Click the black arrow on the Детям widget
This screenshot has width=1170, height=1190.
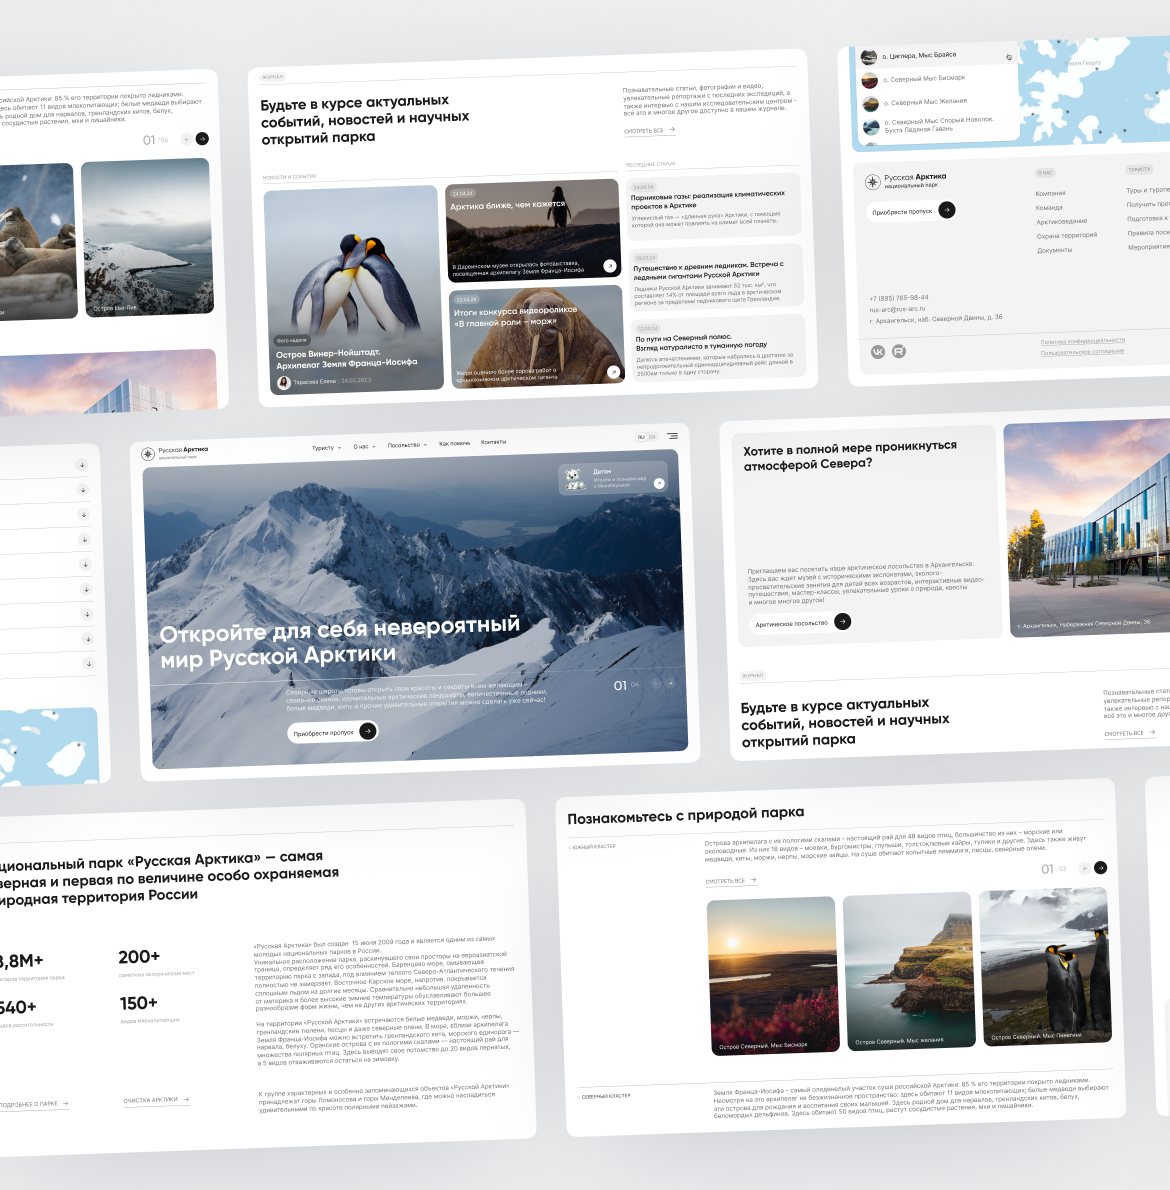(x=660, y=483)
